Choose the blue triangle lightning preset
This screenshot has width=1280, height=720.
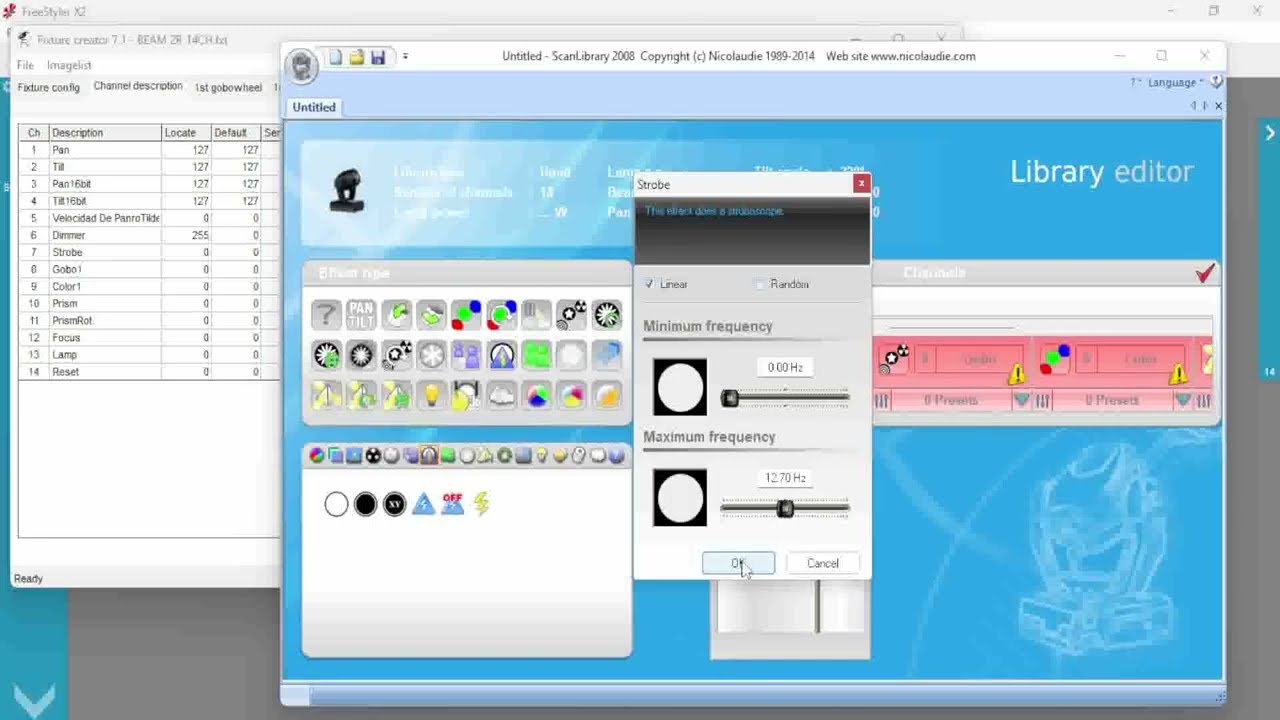(x=423, y=504)
